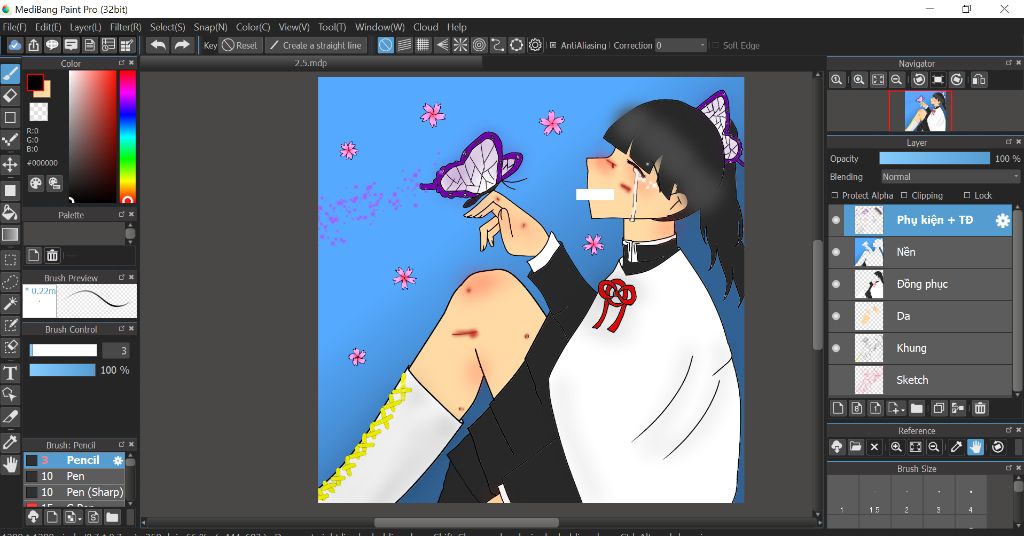Toggle the Clipping checkbox
Screen dimensions: 1024x536
pos(904,195)
